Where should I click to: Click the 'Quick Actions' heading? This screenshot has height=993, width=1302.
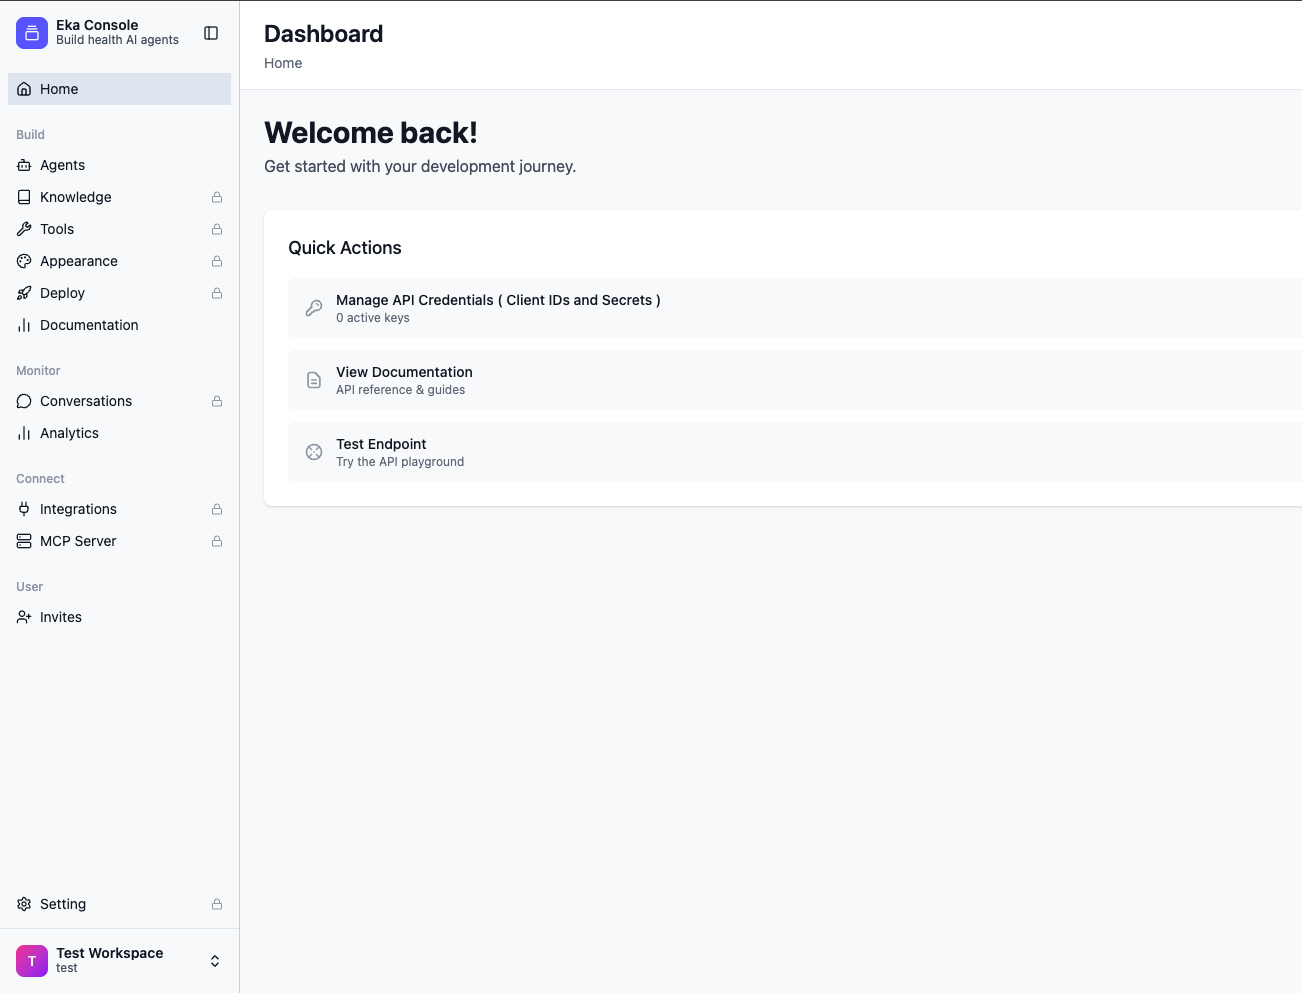coord(345,248)
